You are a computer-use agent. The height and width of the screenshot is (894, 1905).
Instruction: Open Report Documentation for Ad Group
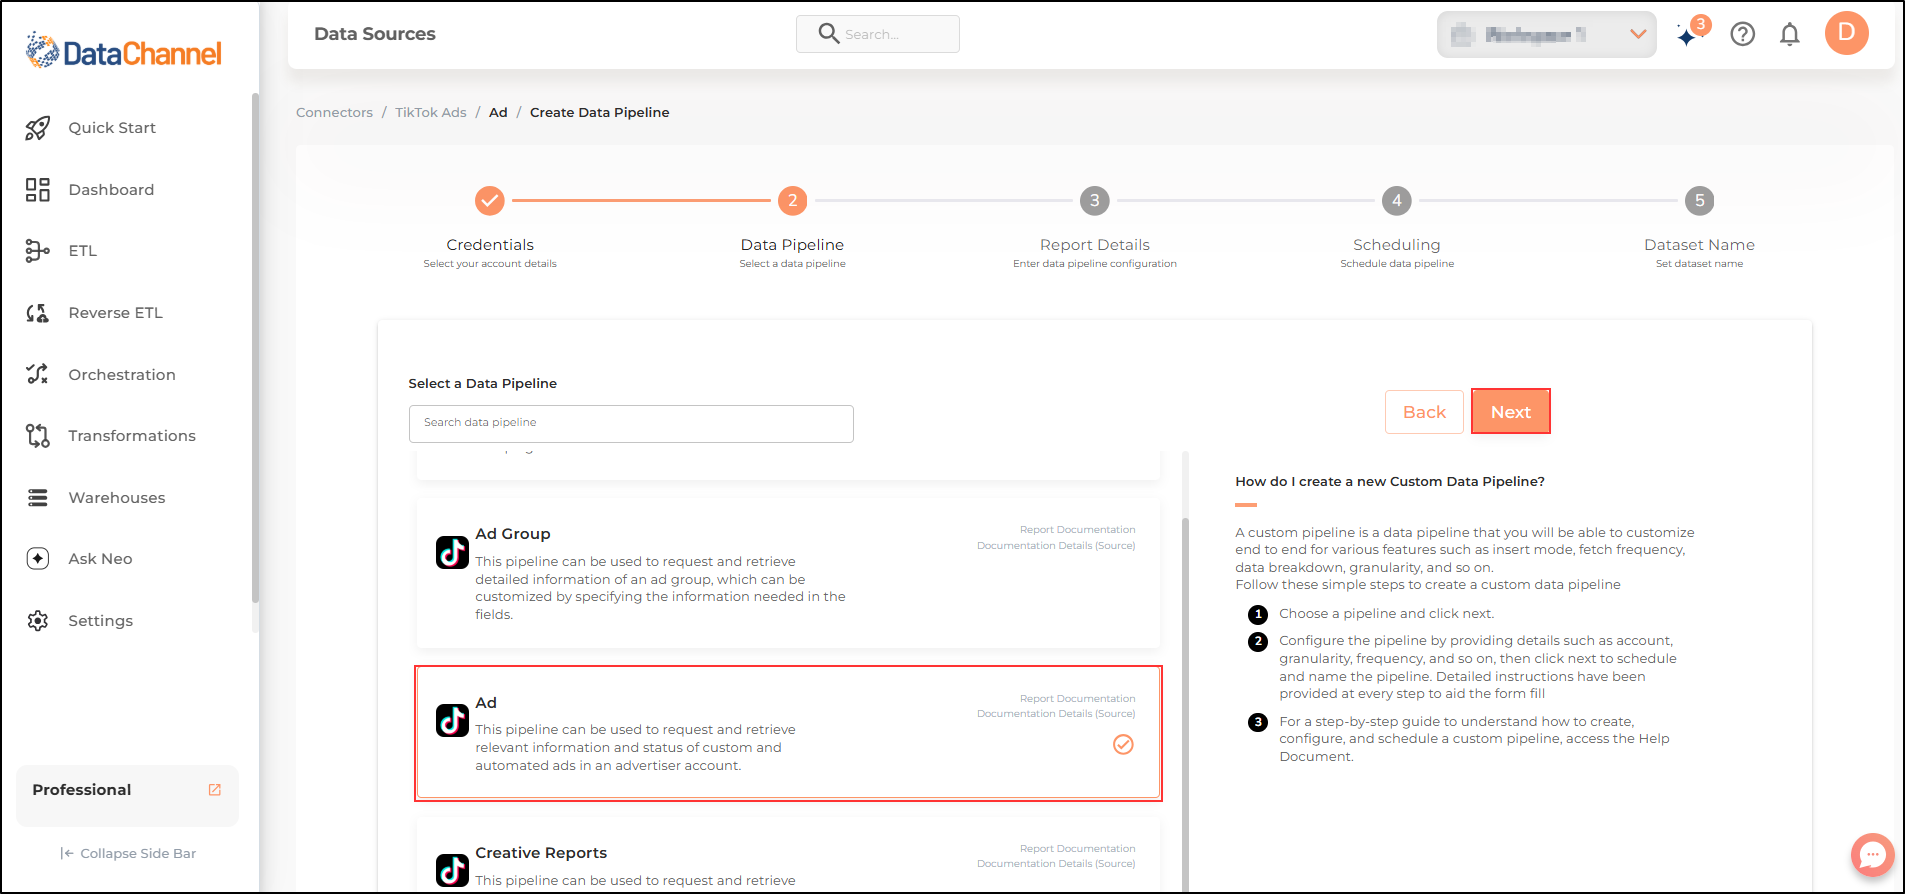tap(1077, 530)
